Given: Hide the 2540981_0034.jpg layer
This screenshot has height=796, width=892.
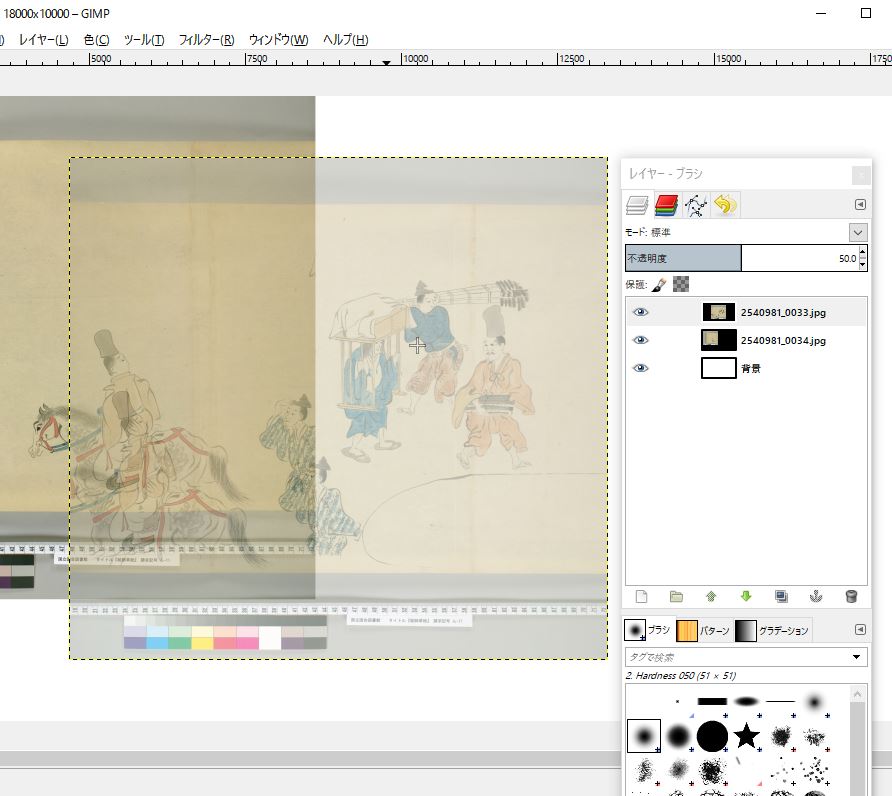Looking at the screenshot, I should (641, 340).
